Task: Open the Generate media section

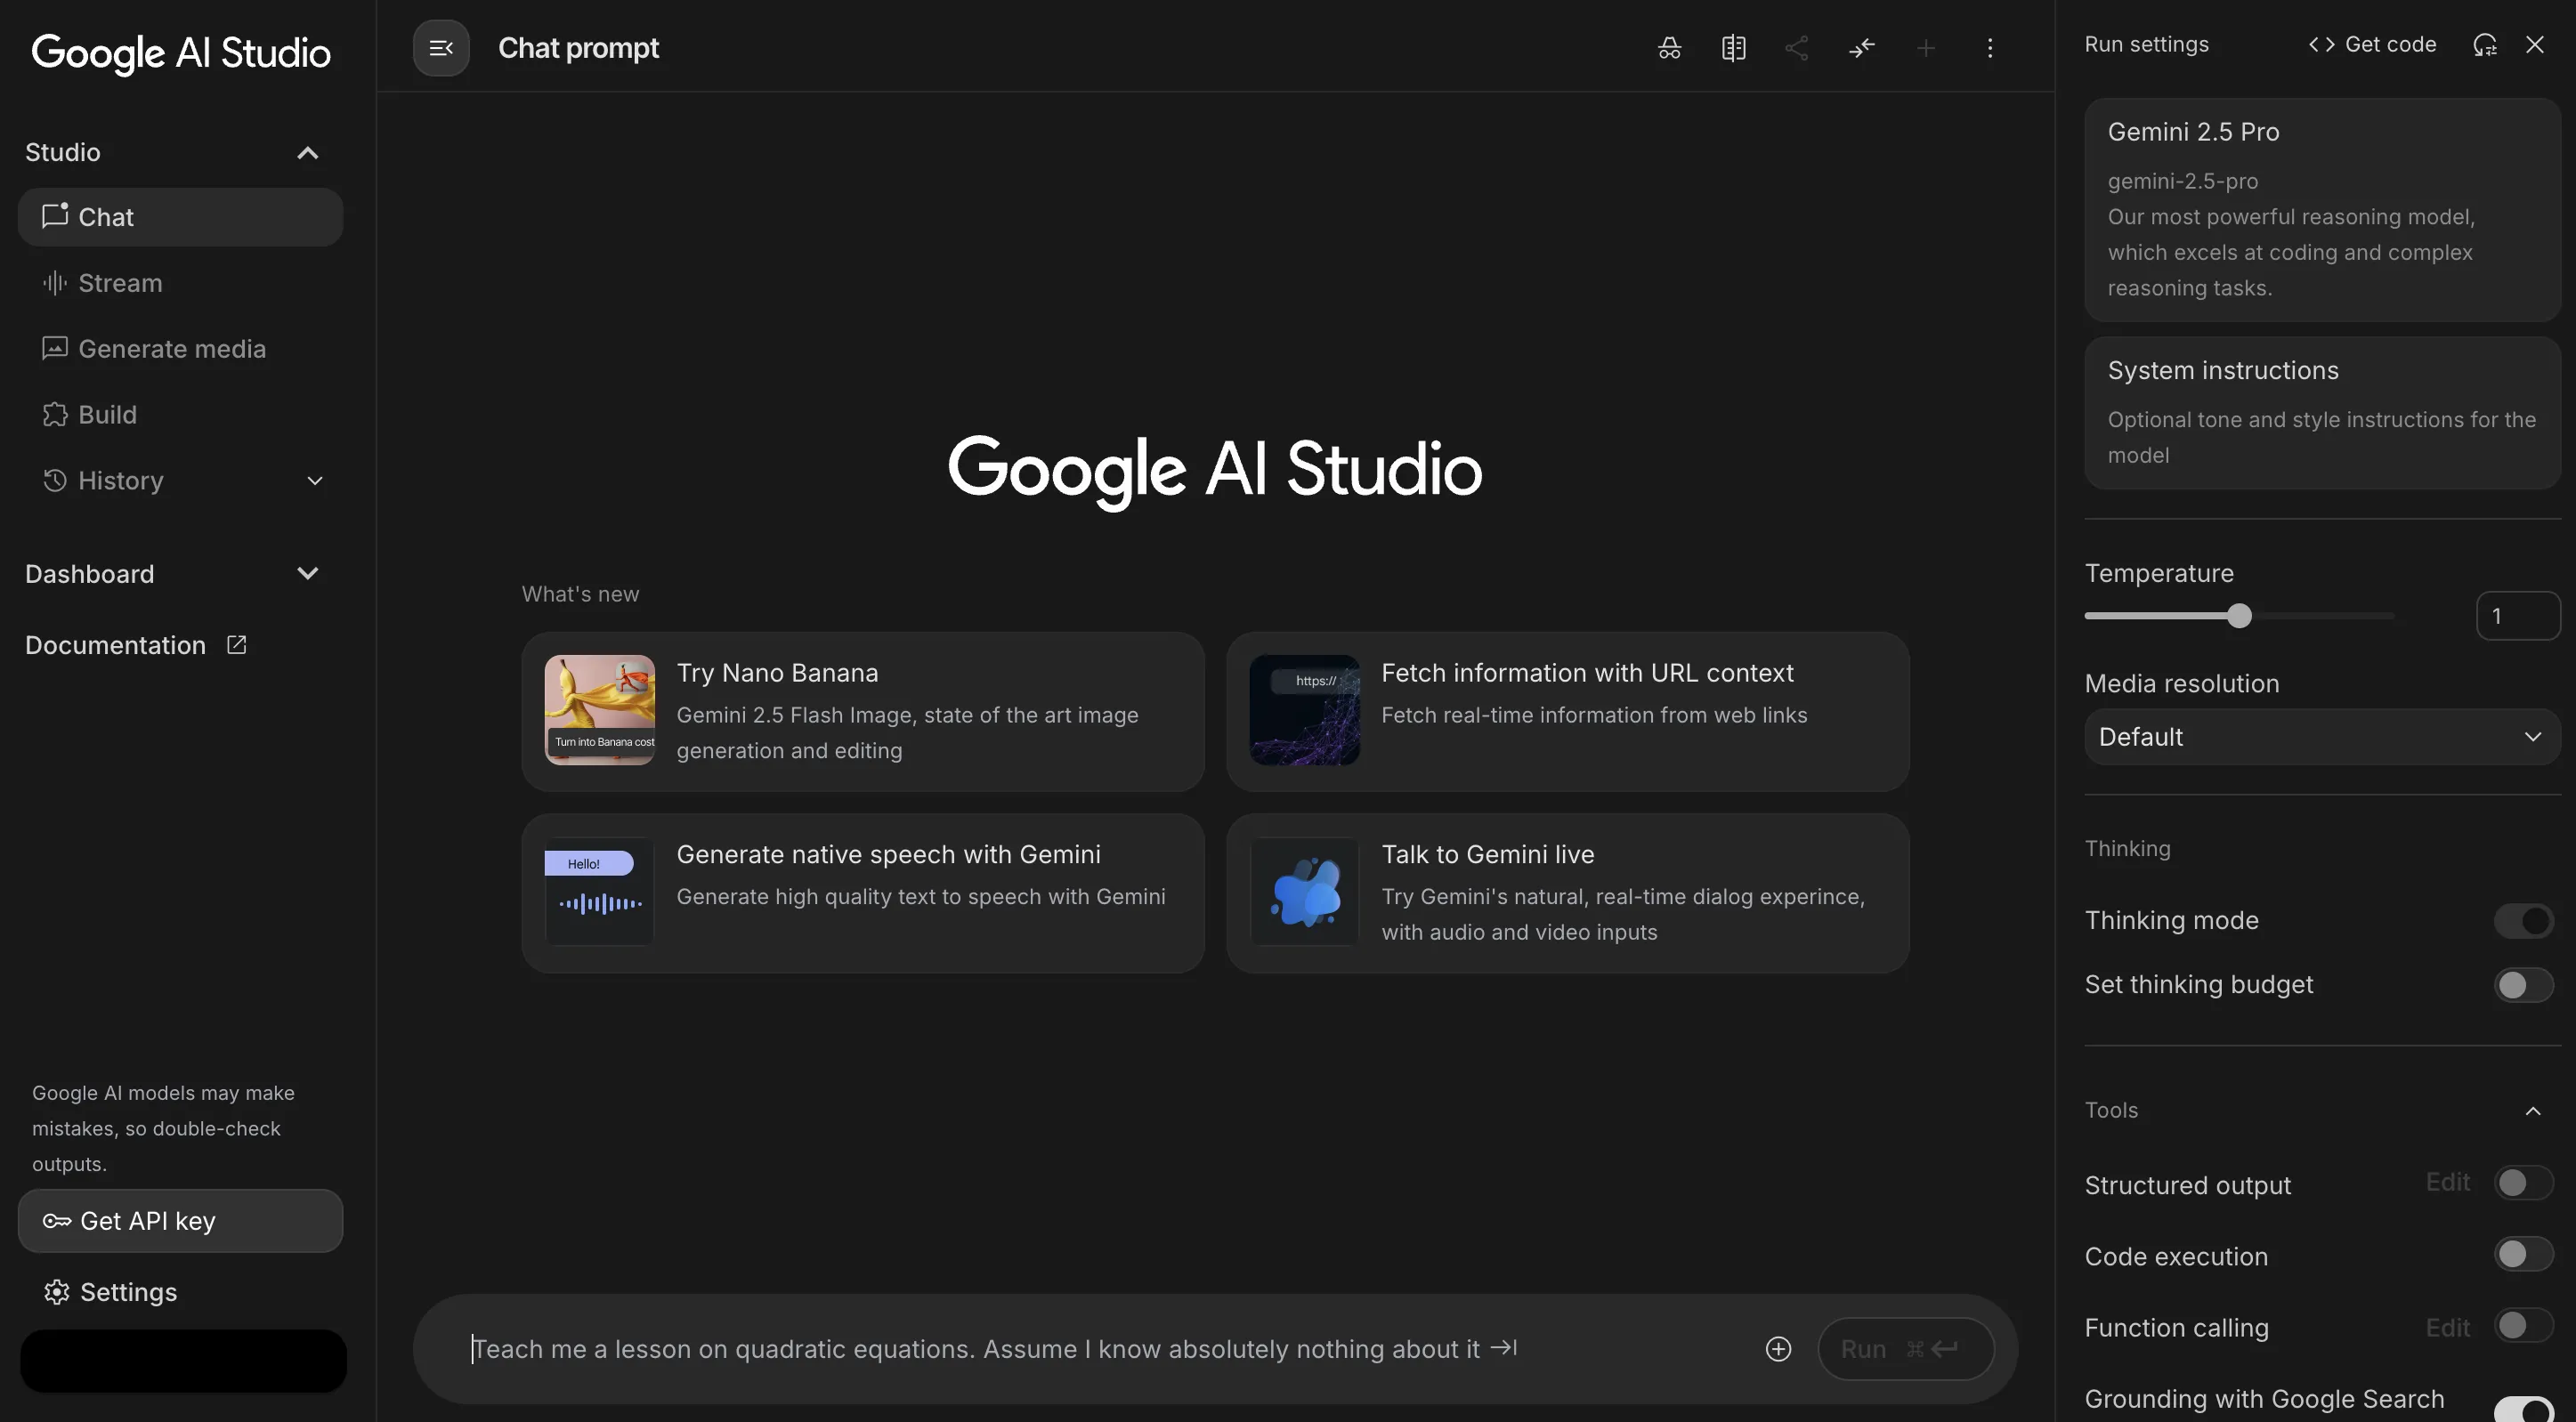Action: (x=172, y=348)
